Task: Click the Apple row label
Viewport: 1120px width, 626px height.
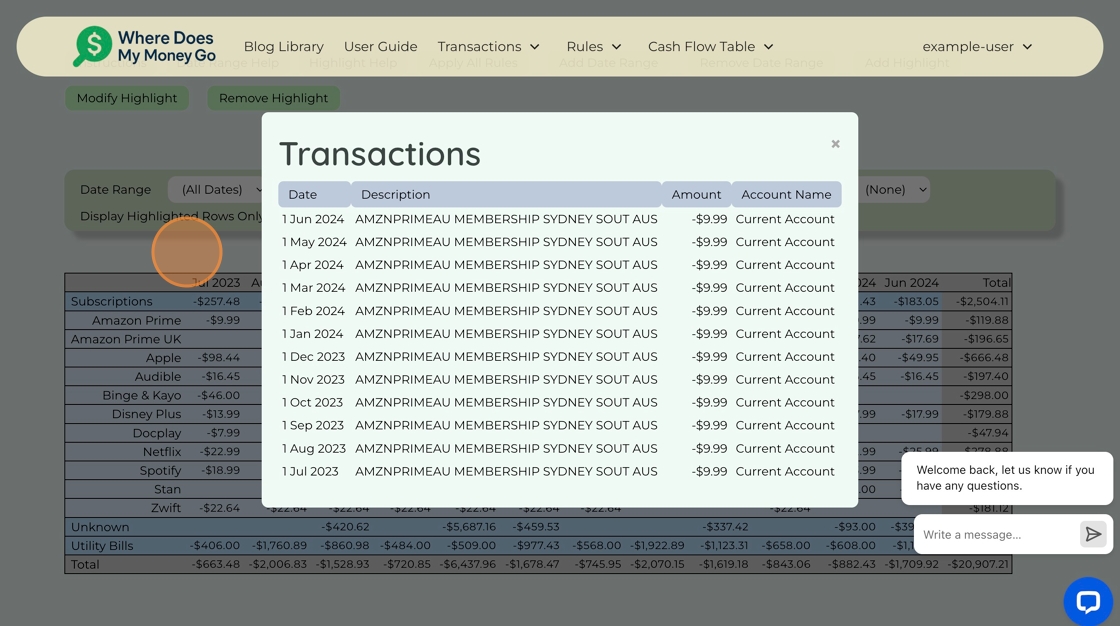Action: (x=164, y=357)
